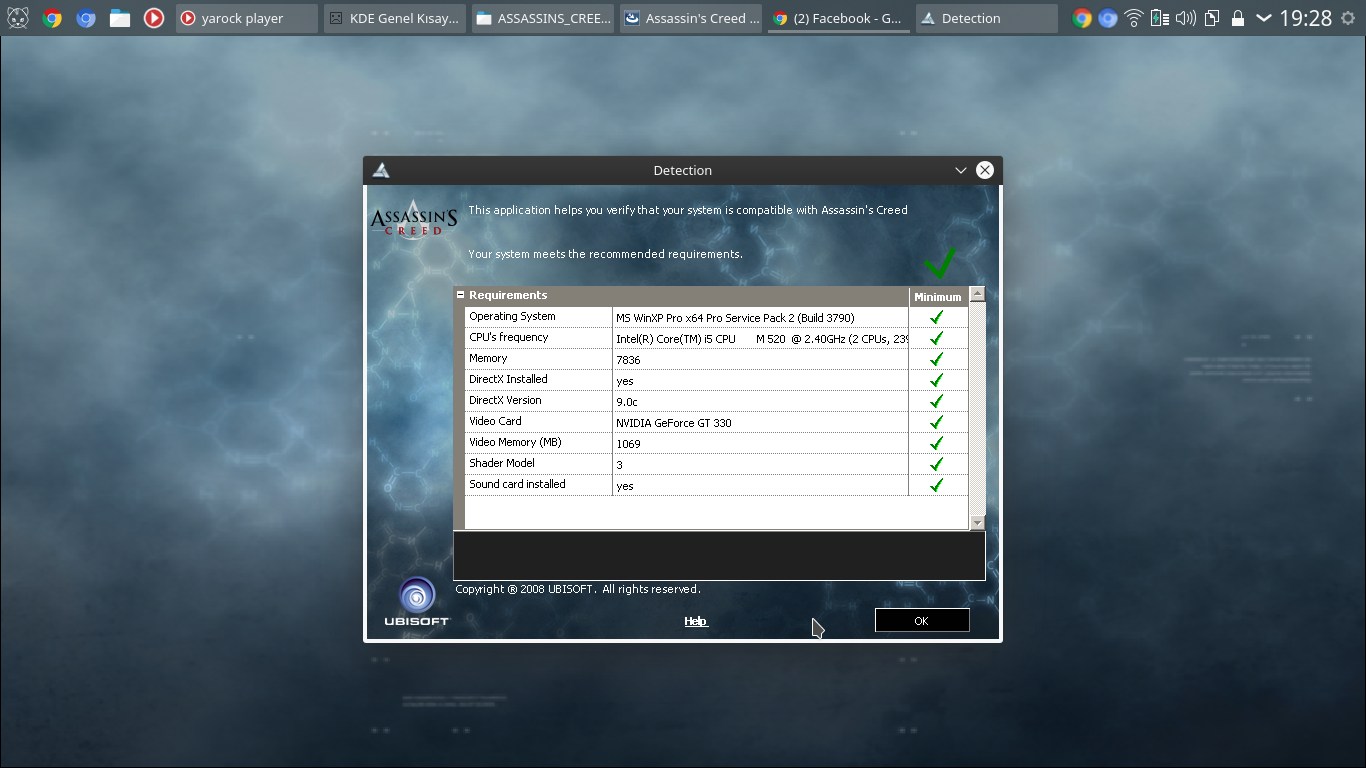Expand hidden system tray icons arrow
Screen dimensions: 1366x768
tap(1264, 18)
